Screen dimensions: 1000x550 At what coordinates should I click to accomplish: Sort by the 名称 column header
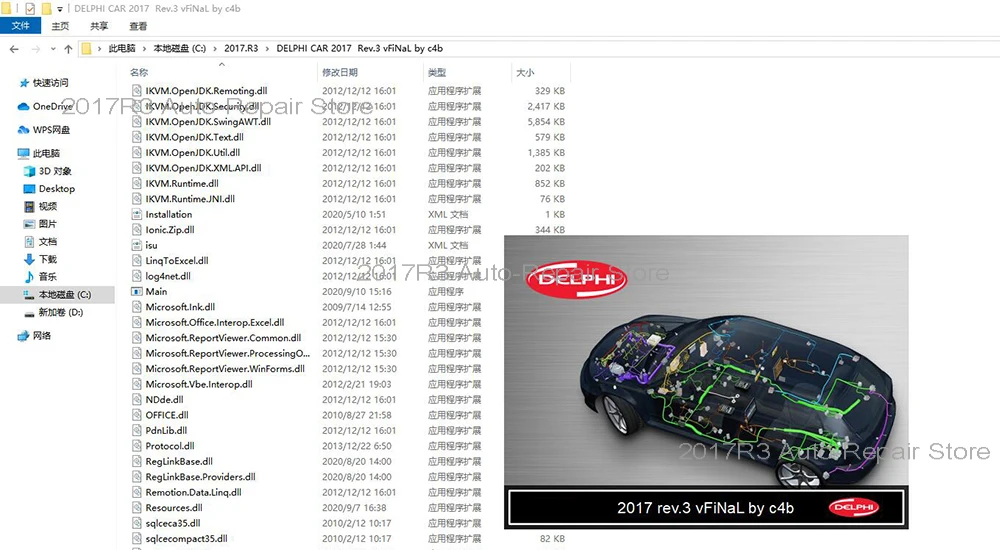pyautogui.click(x=139, y=73)
